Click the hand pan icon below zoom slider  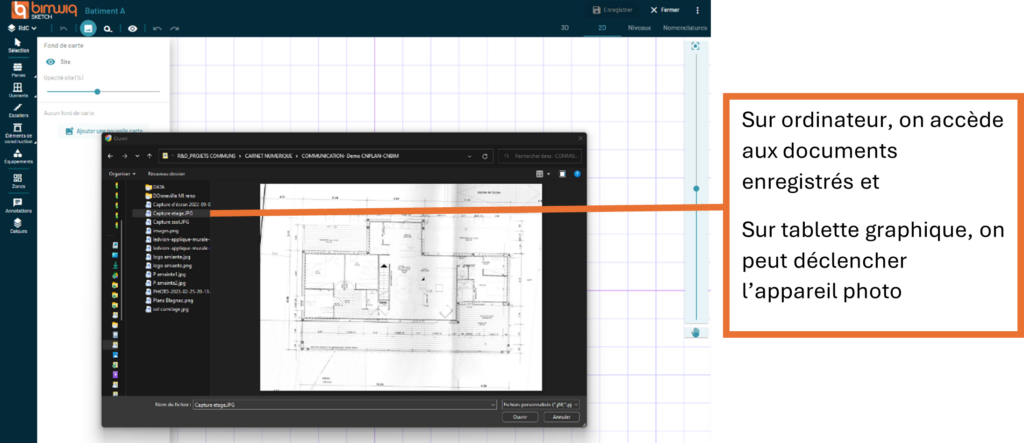tap(696, 333)
